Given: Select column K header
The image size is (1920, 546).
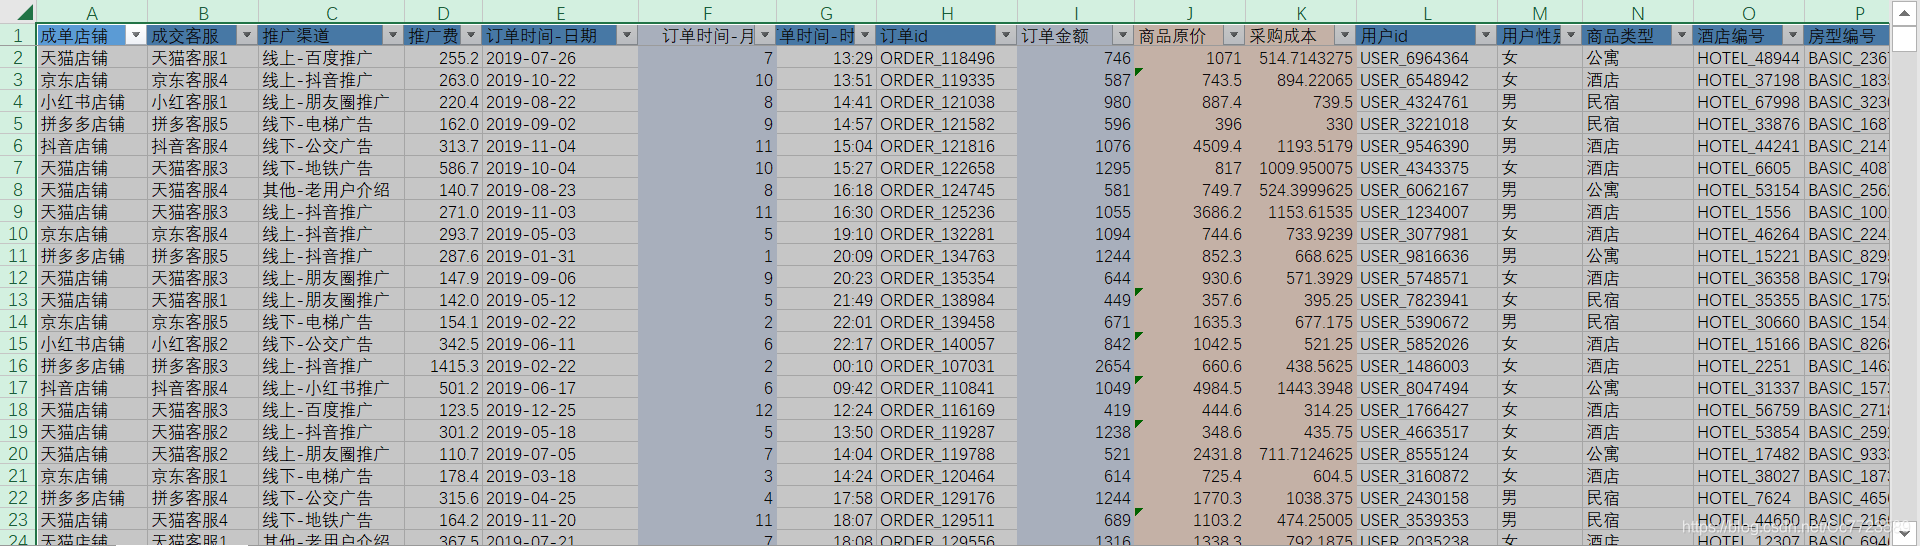Looking at the screenshot, I should point(1301,13).
